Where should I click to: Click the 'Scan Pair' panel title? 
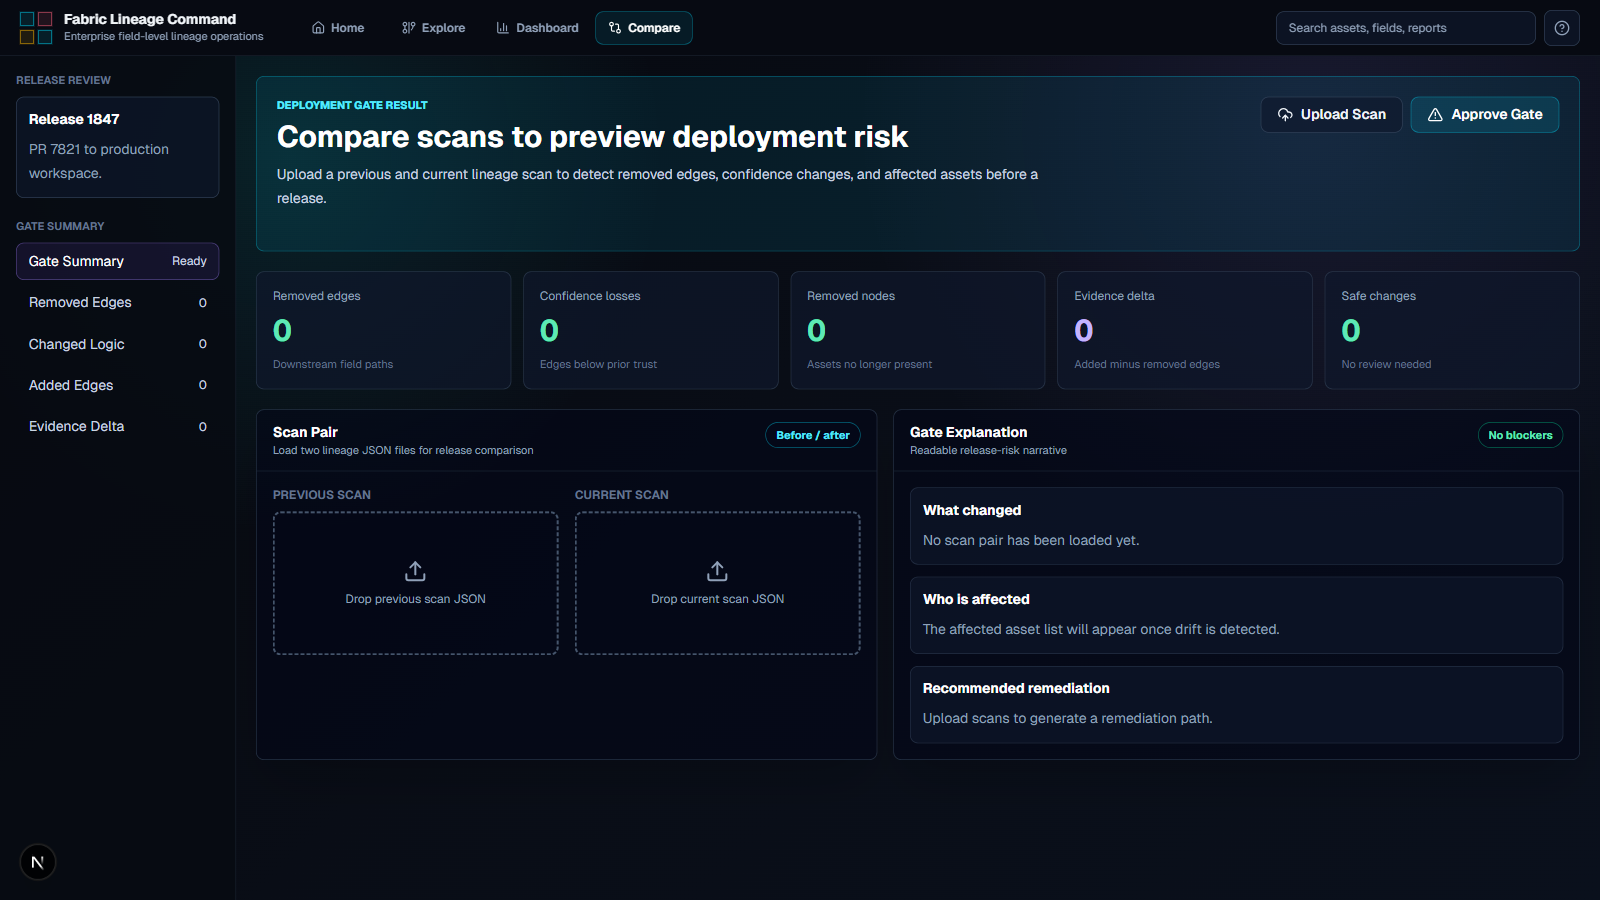click(305, 432)
